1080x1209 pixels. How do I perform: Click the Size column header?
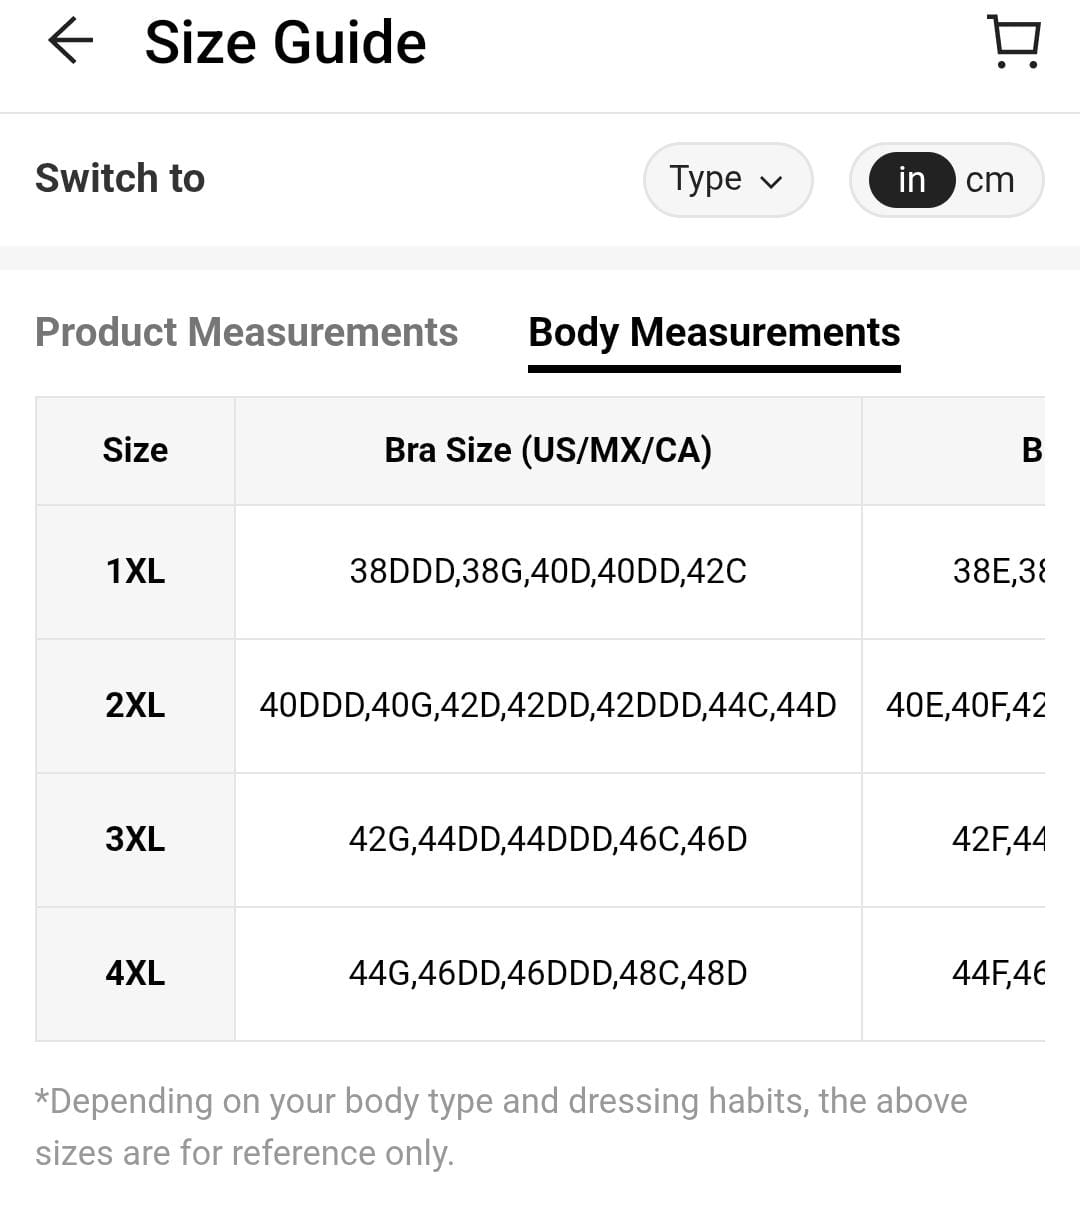[x=135, y=450]
